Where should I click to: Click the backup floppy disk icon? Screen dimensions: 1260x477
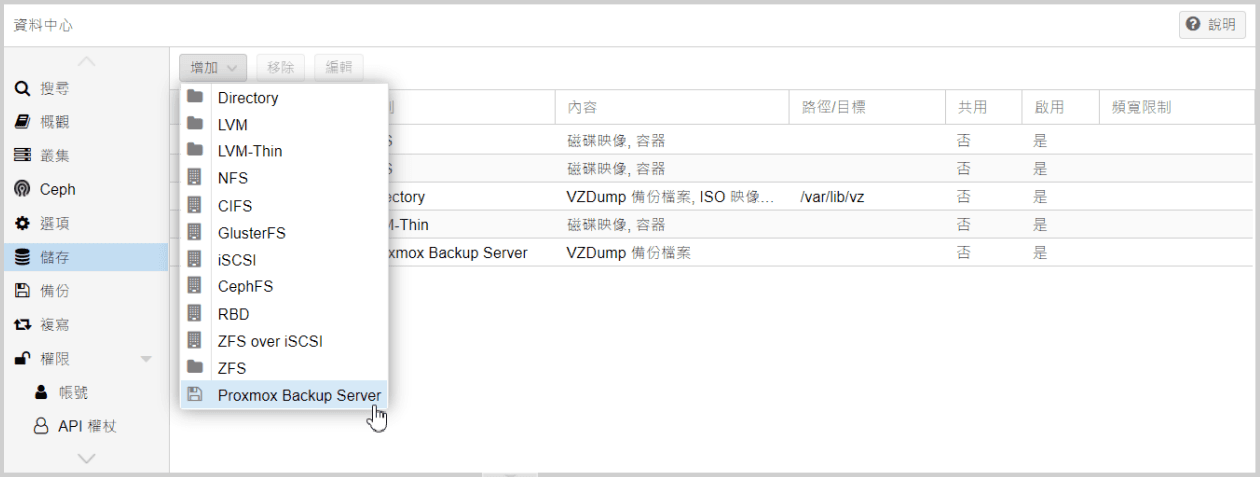(x=21, y=291)
